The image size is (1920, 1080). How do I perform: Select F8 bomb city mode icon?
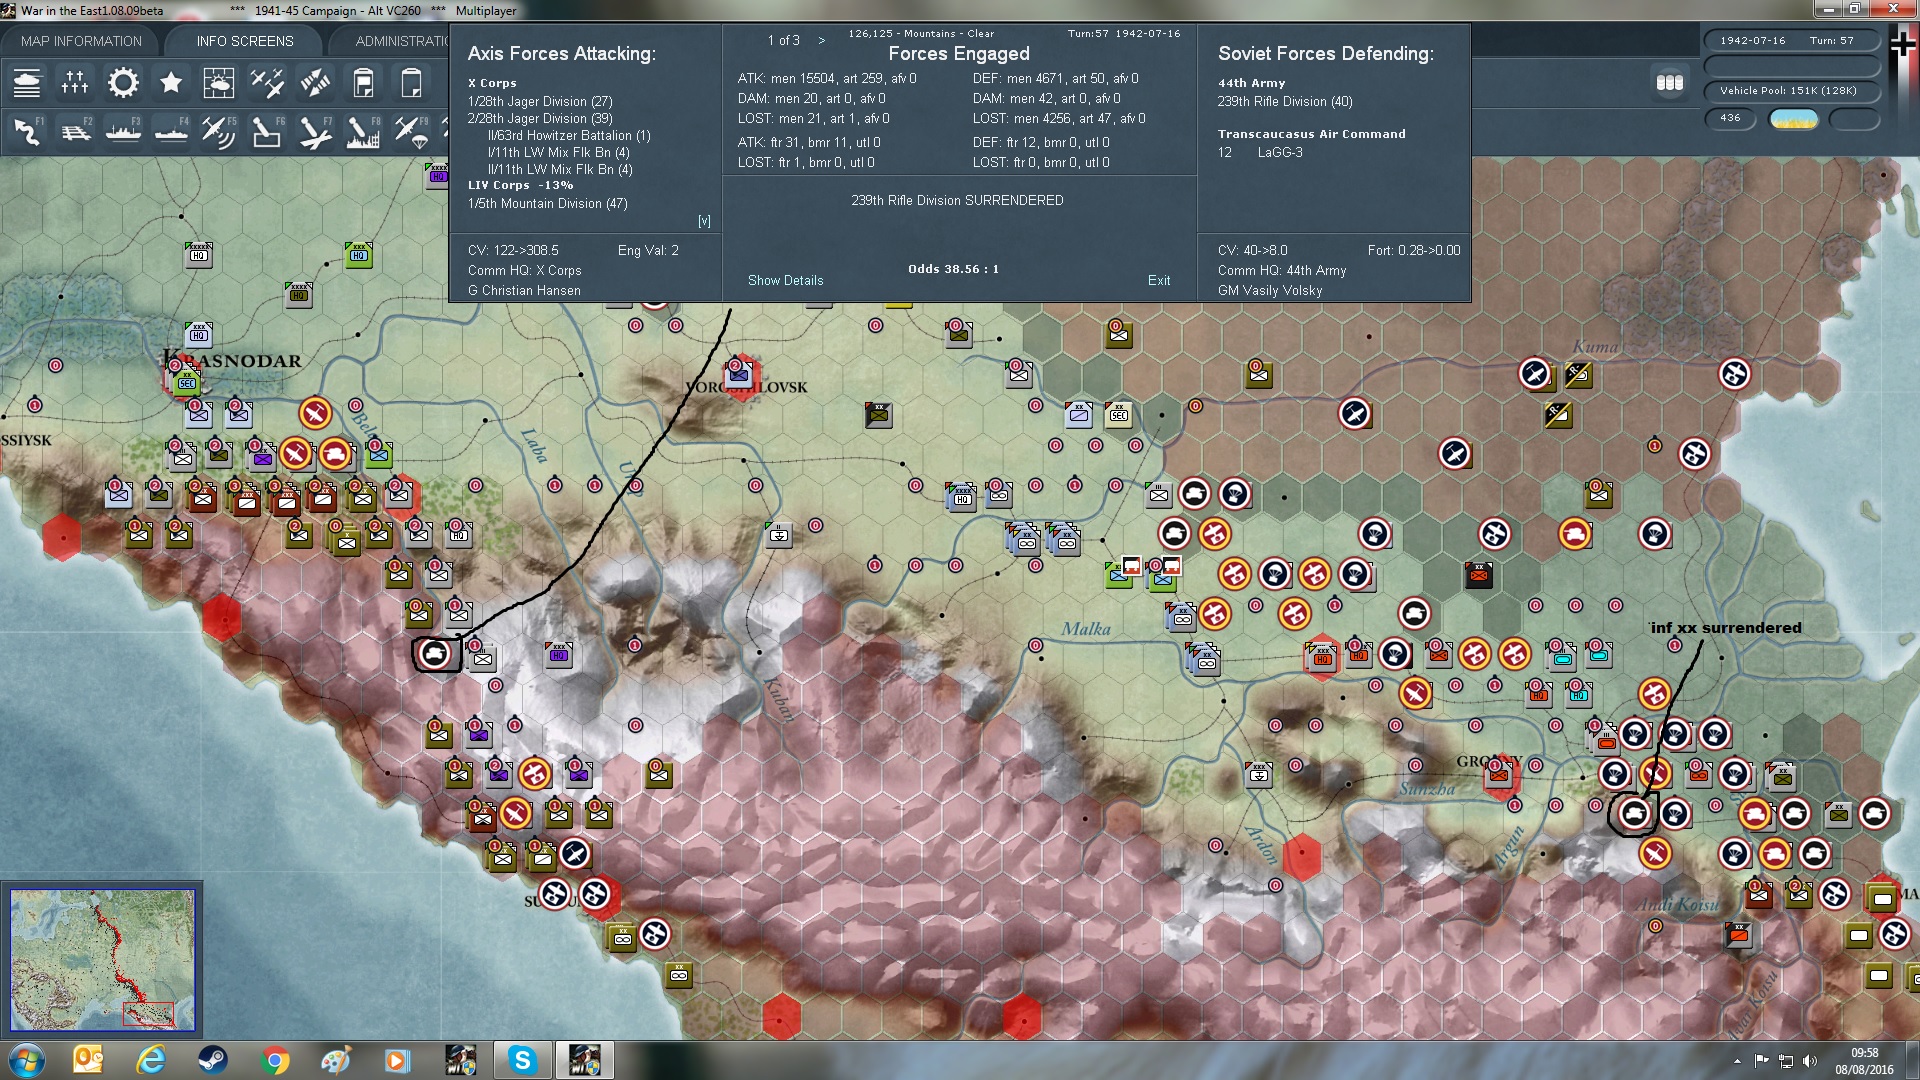coord(363,131)
